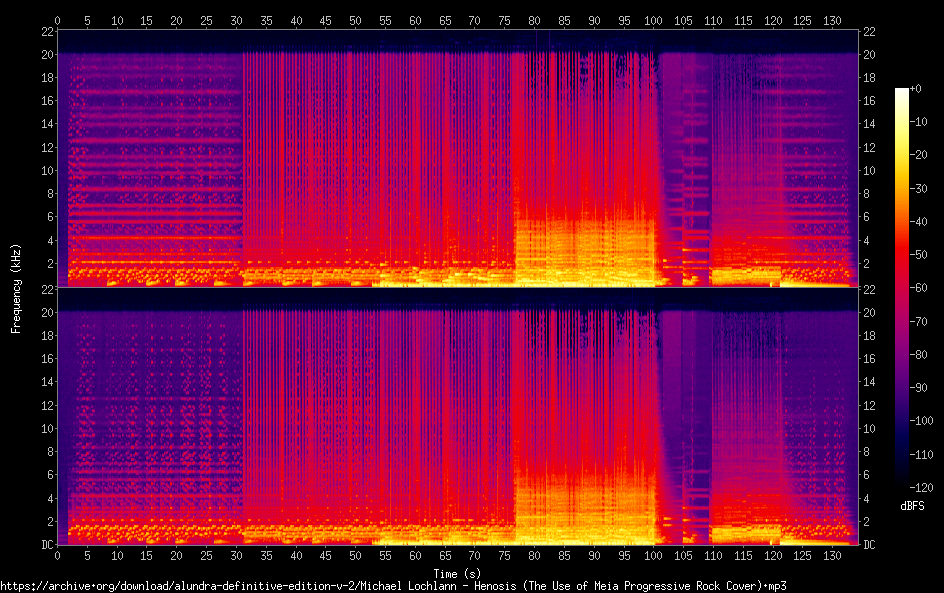Click the "130" tick on the top time axis
This screenshot has width=944, height=593.
832,20
